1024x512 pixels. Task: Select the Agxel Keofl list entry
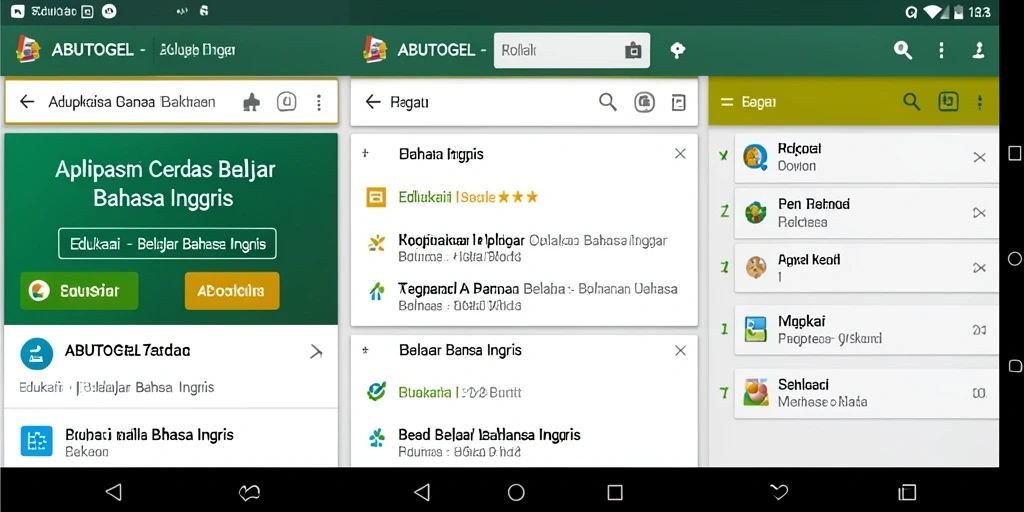[x=866, y=268]
